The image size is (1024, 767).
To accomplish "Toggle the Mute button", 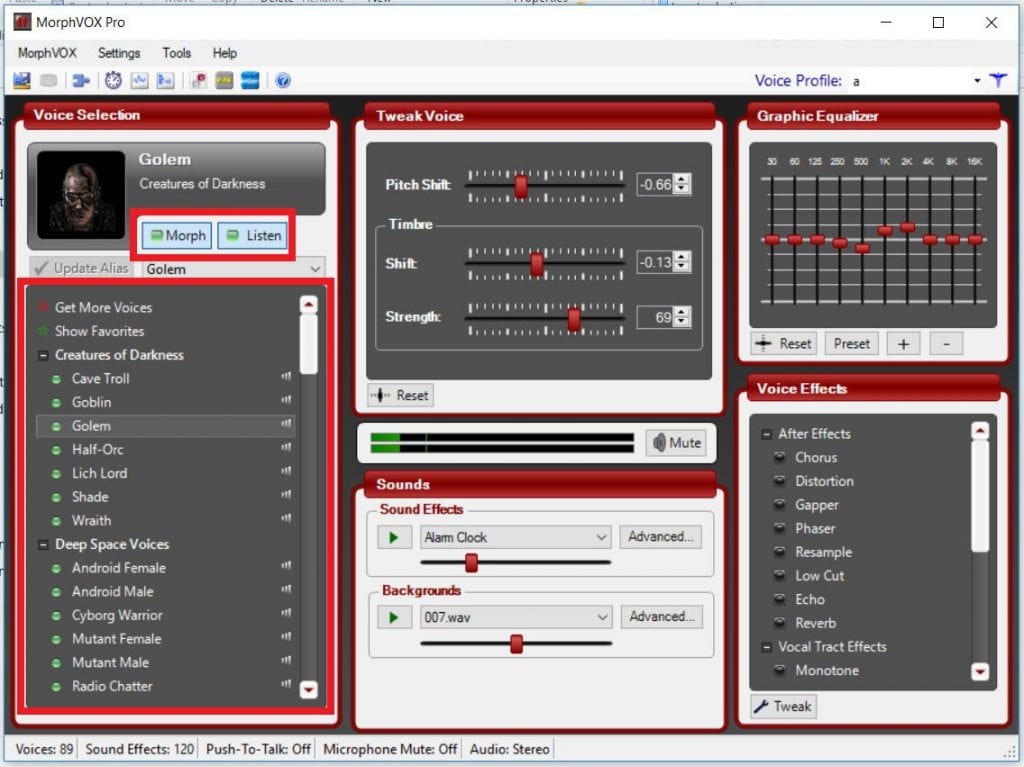I will [x=677, y=443].
